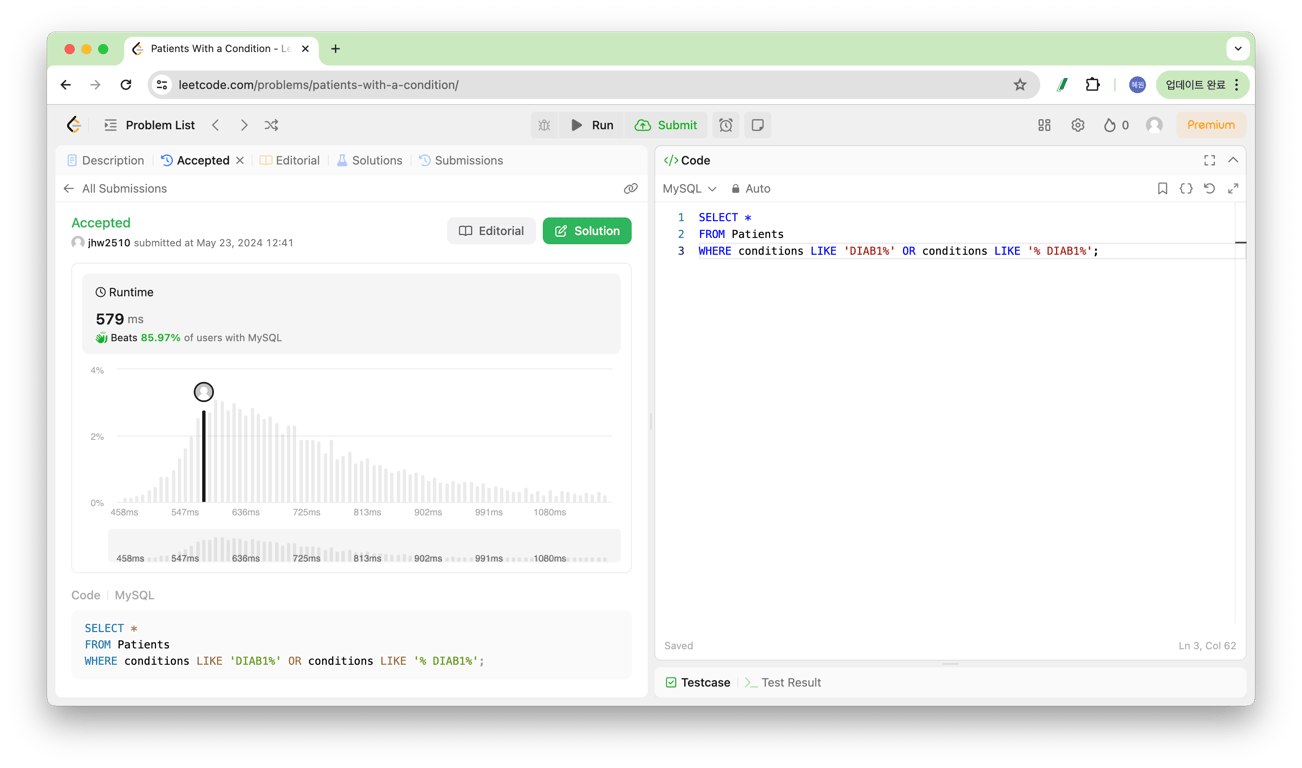Open the Solutions tab
The height and width of the screenshot is (768, 1302).
369,160
